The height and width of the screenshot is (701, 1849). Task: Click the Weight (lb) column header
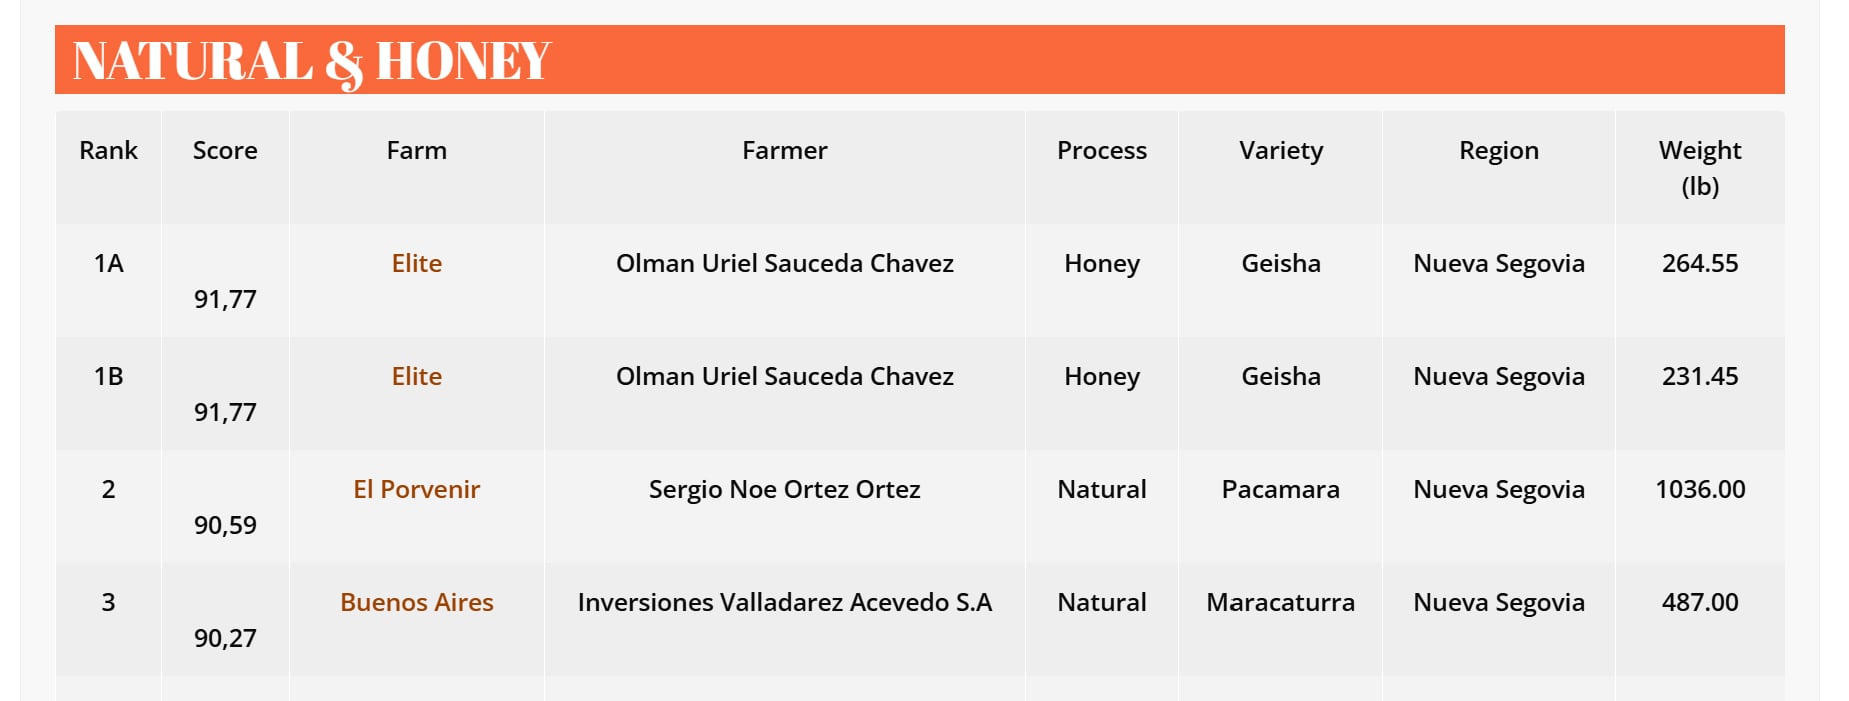coord(1699,167)
